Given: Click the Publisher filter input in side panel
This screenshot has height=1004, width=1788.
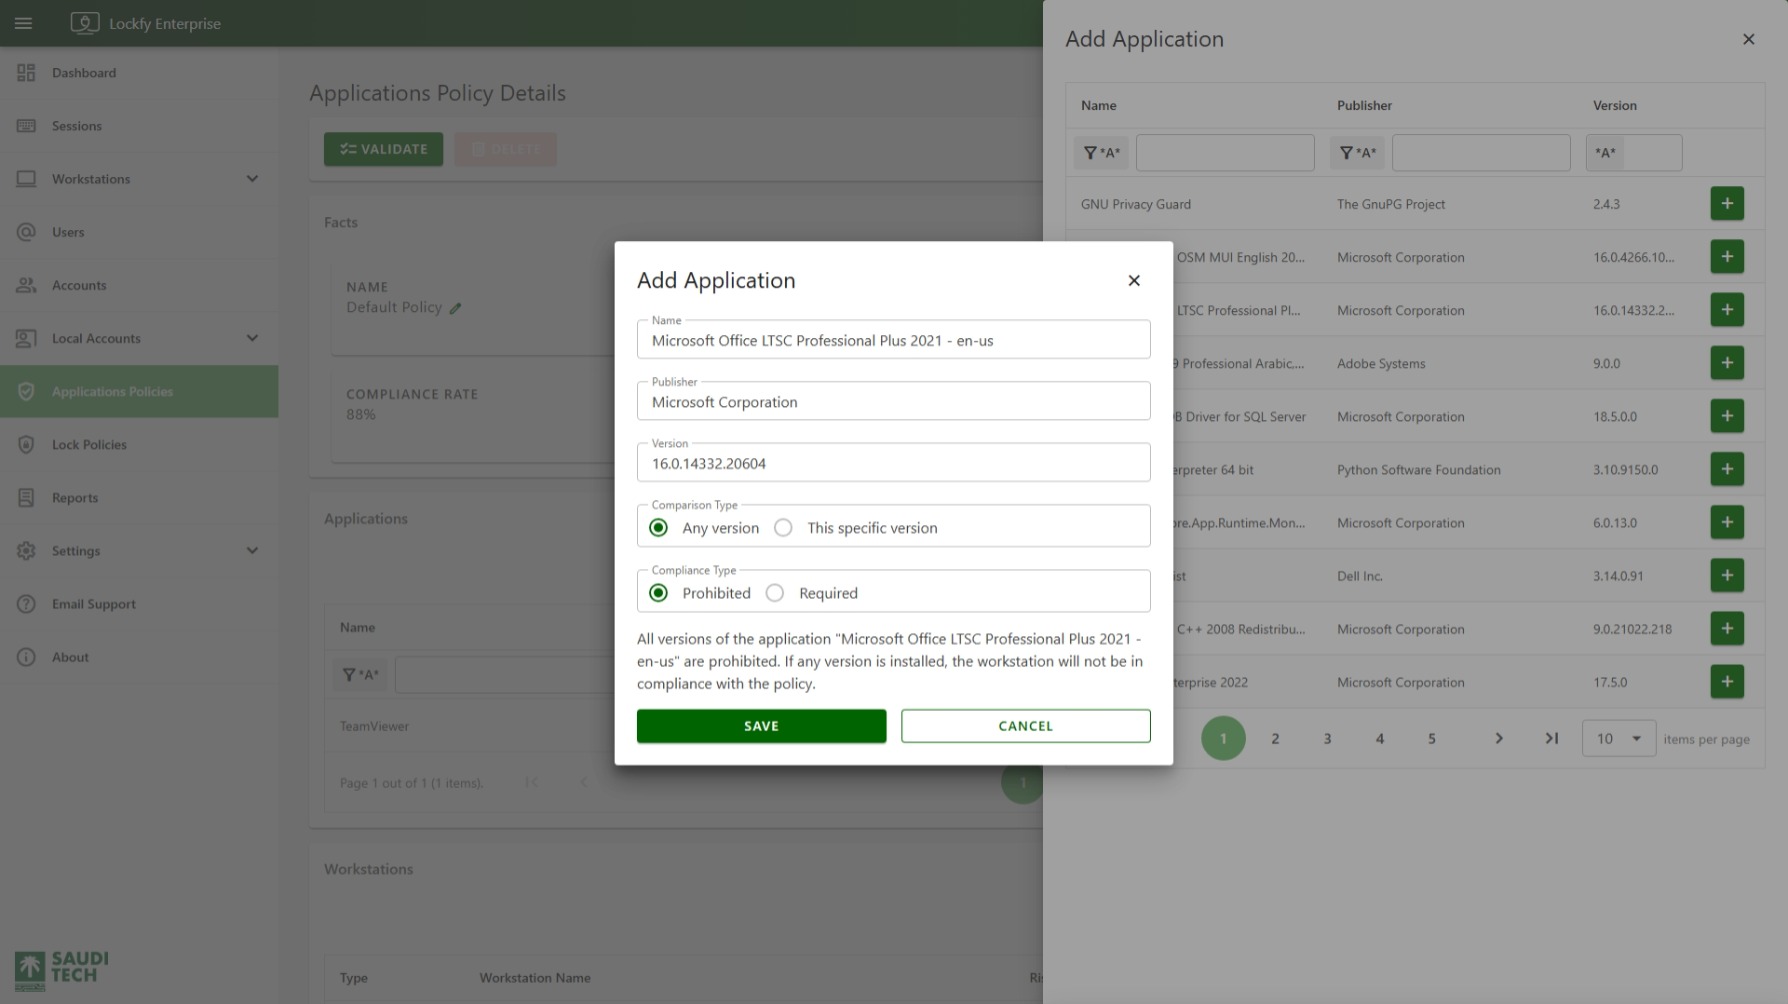Looking at the screenshot, I should point(1481,153).
